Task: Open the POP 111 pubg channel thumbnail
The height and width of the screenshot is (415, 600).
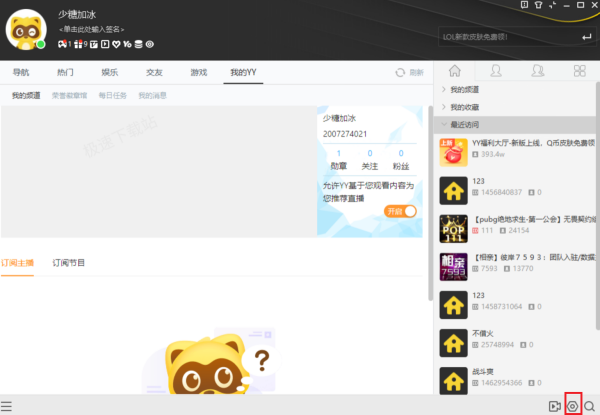Action: tap(453, 229)
